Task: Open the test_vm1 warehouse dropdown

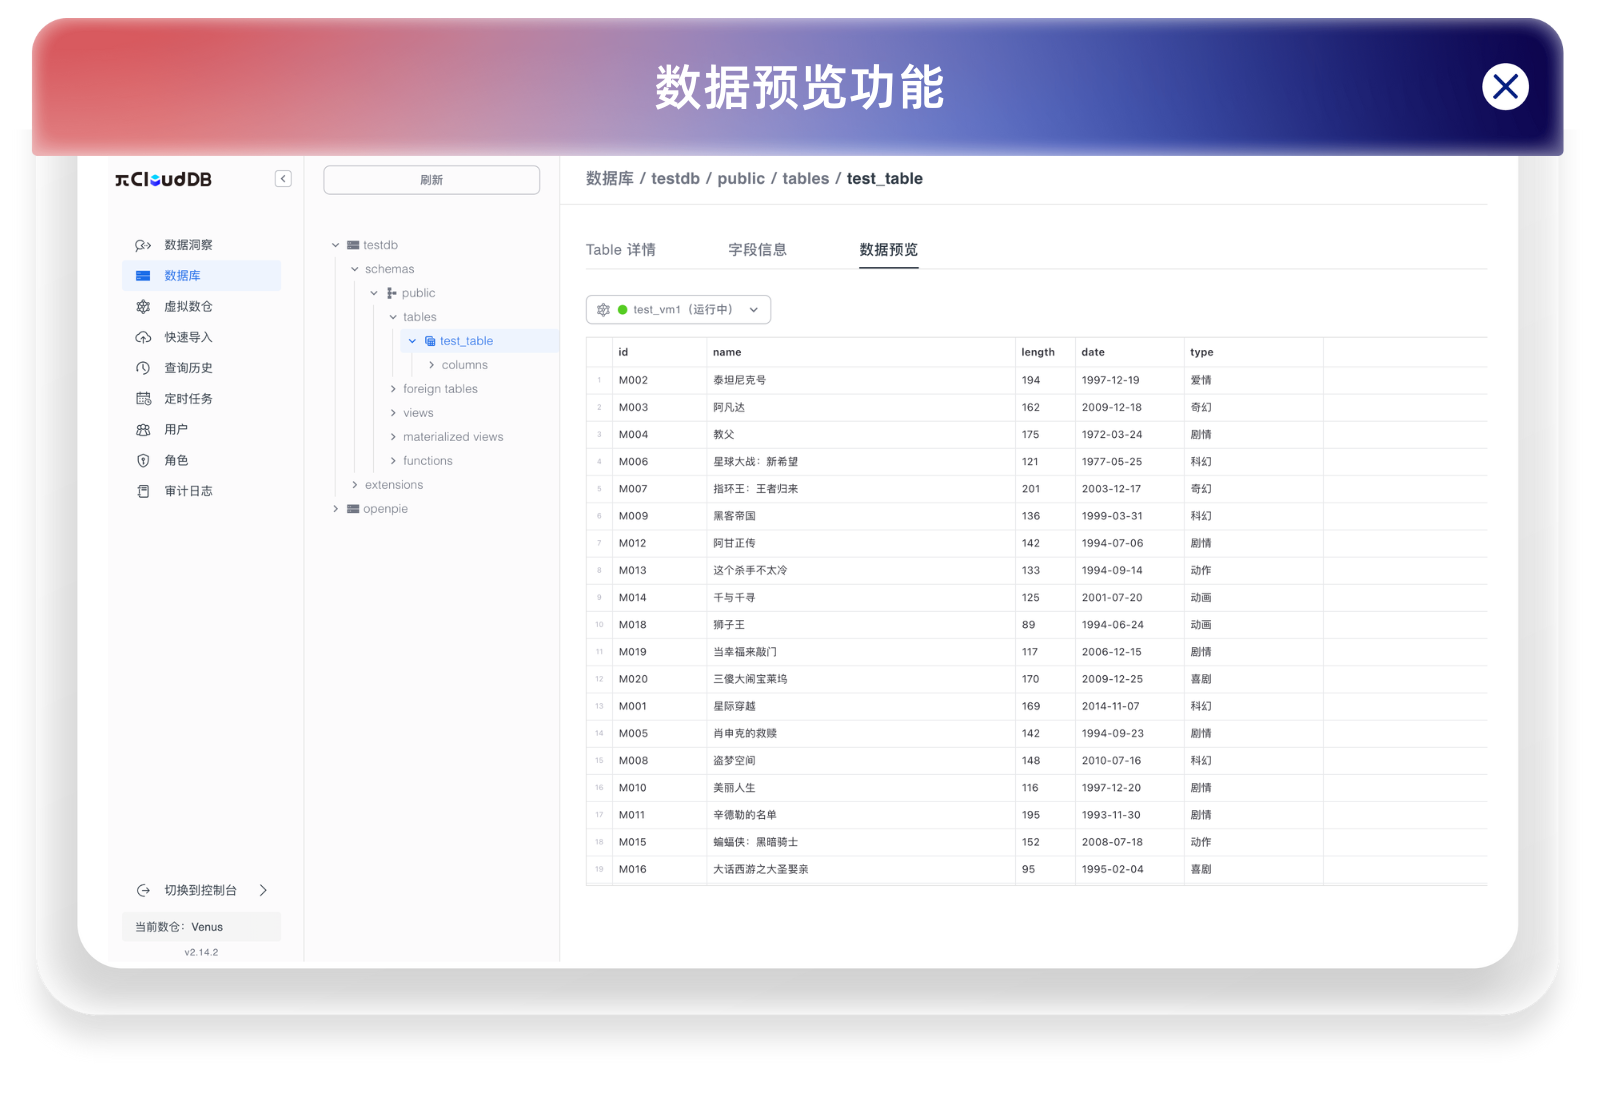Action: pos(678,310)
